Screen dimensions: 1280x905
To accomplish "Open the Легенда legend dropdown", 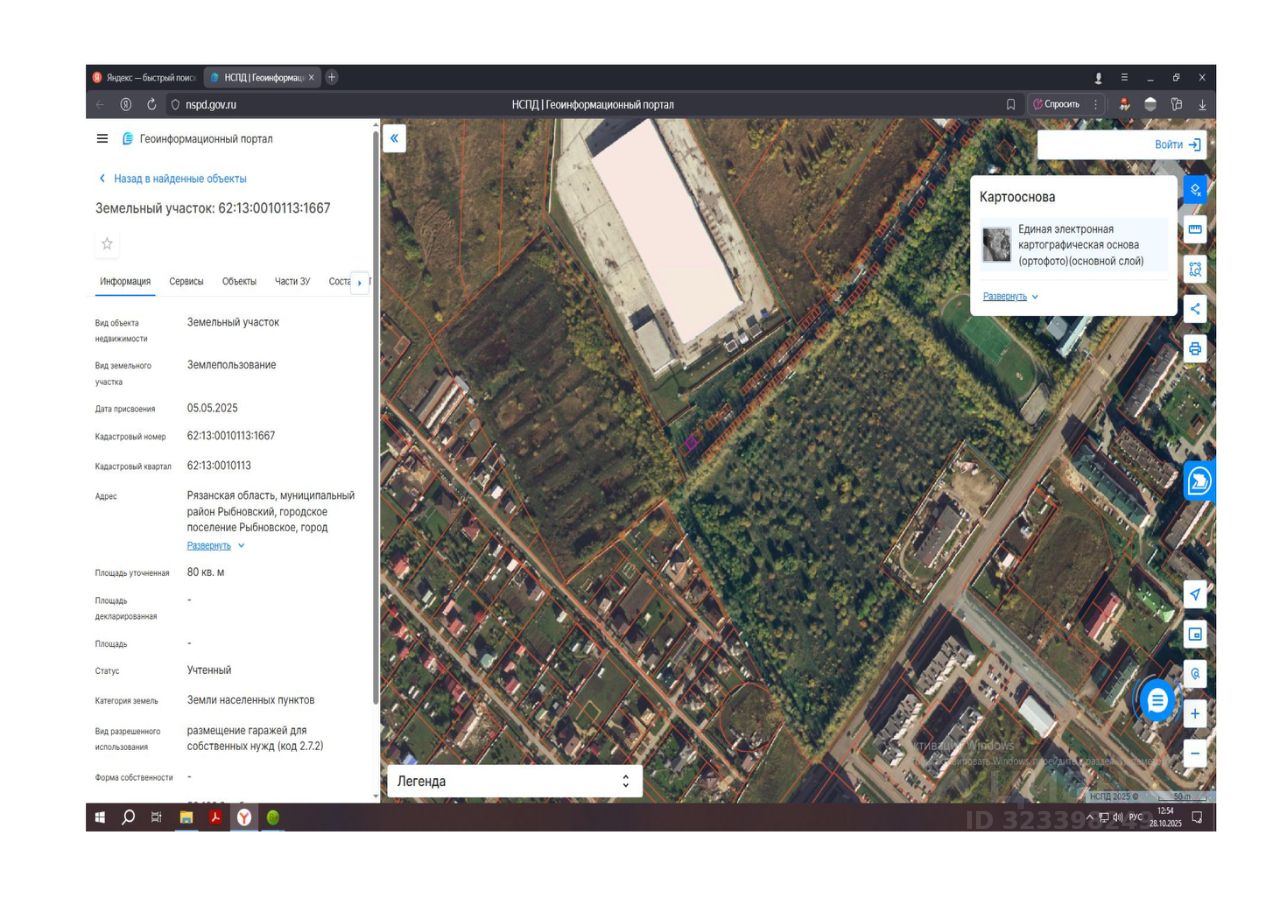I will (514, 781).
